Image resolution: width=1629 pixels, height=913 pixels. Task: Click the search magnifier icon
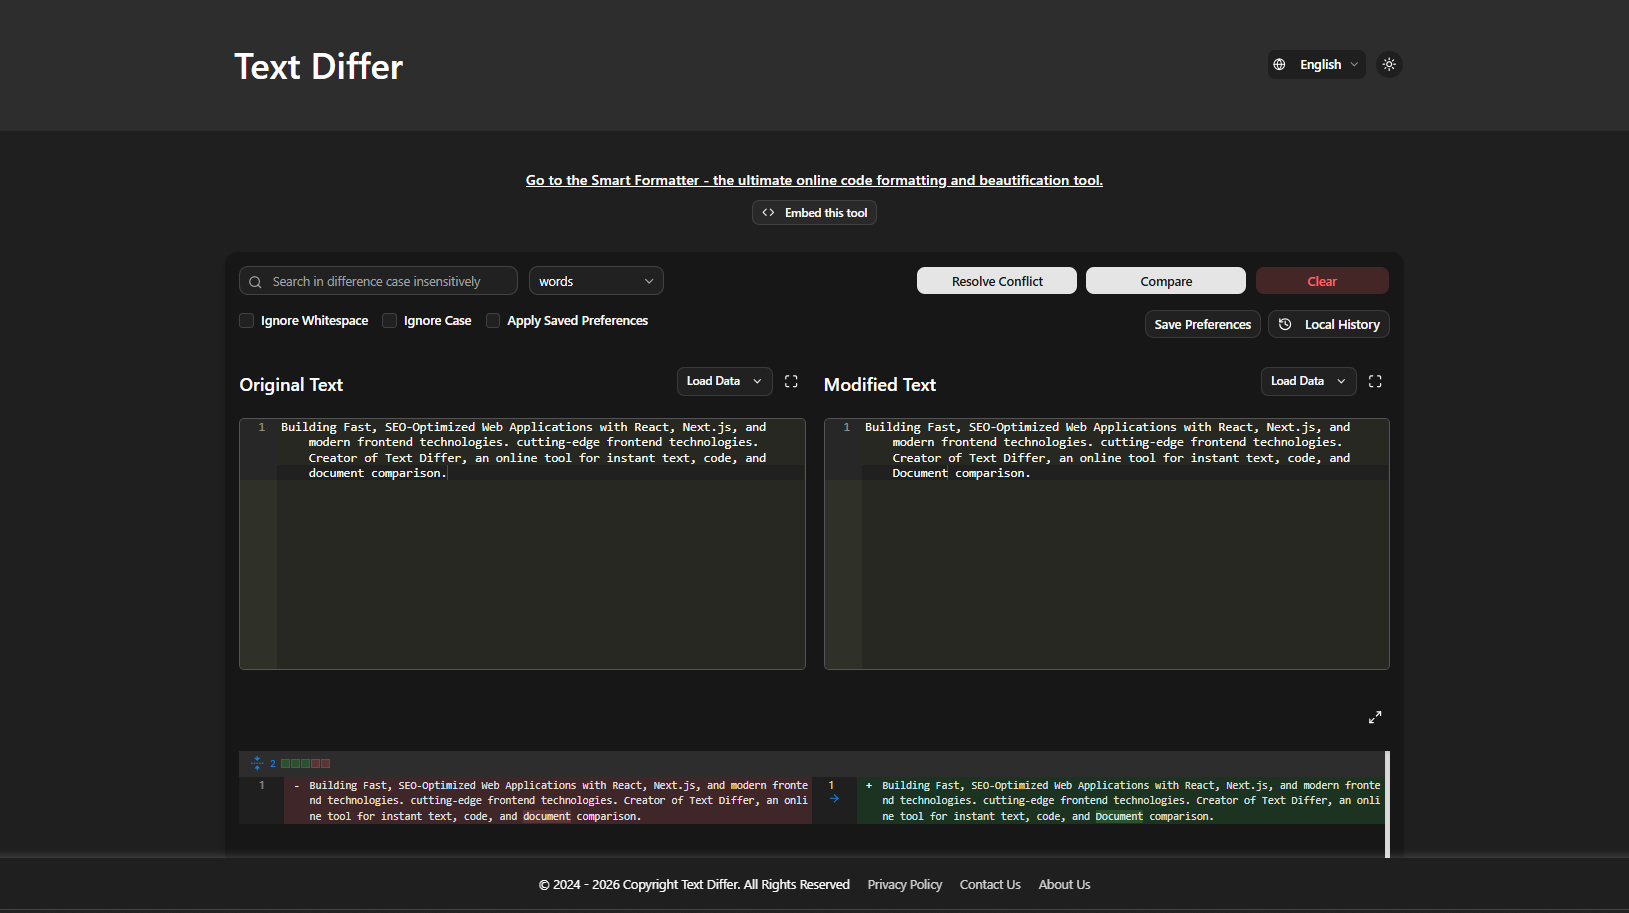coord(255,282)
